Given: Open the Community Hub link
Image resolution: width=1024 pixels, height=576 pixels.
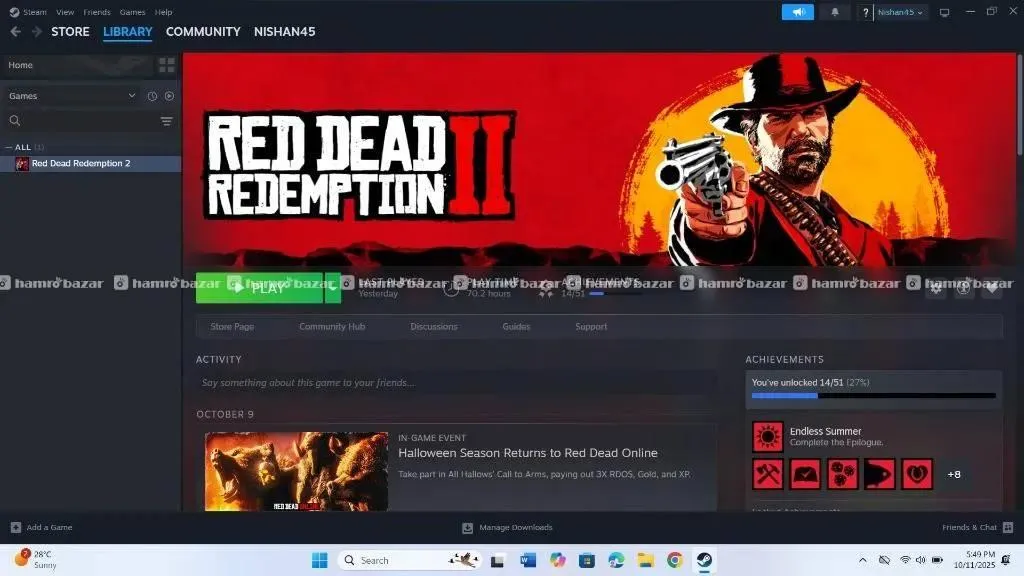Looking at the screenshot, I should click(332, 327).
